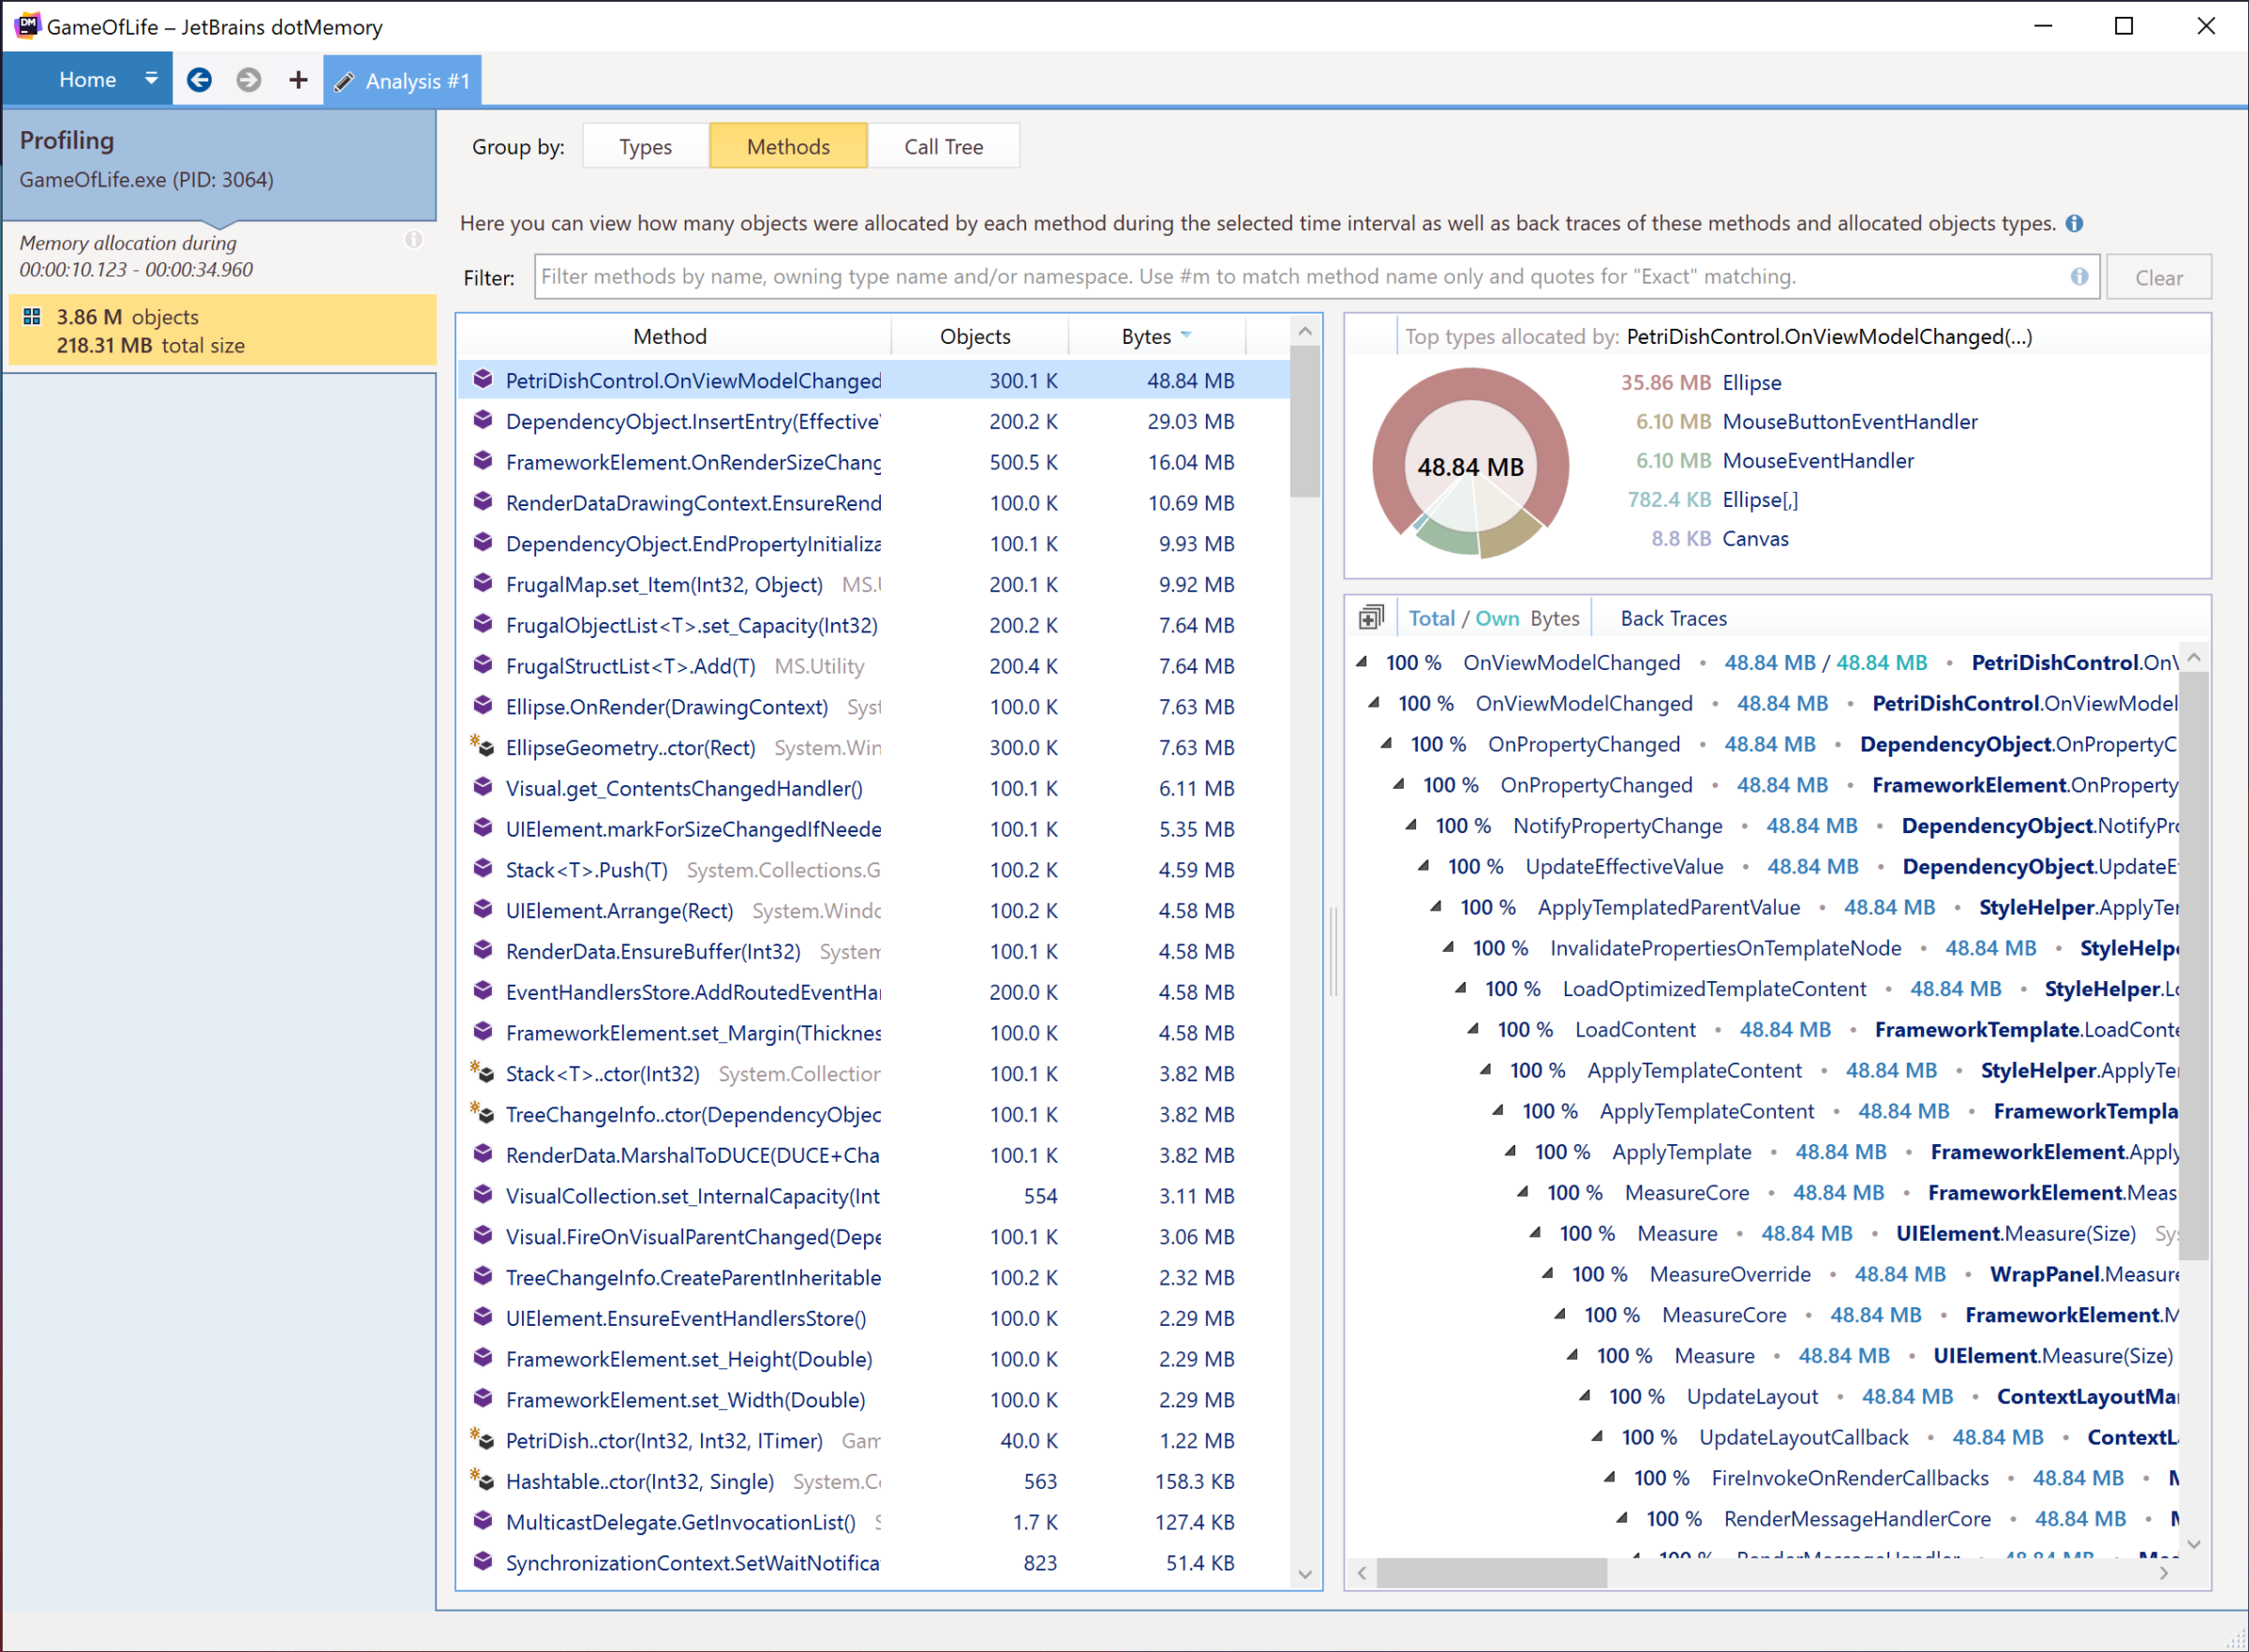Screen dimensions: 2249x1652
Task: Click the navigate back arrow icon
Action: [x=199, y=80]
